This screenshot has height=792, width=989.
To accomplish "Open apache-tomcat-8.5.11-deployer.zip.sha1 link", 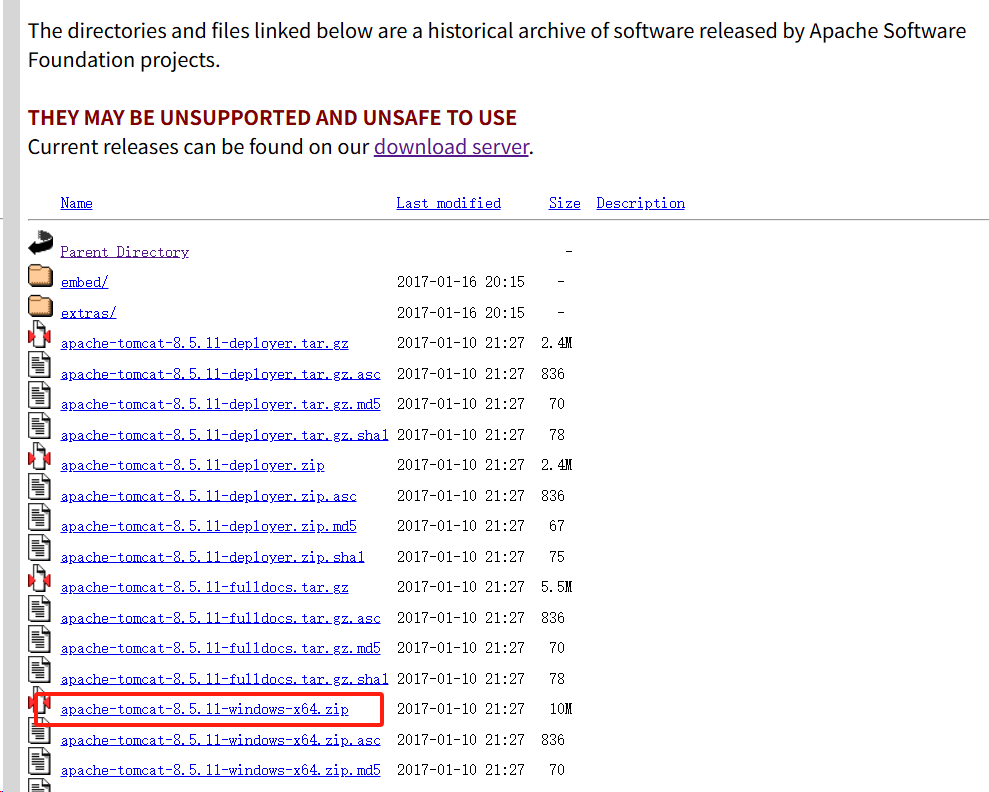I will point(213,557).
